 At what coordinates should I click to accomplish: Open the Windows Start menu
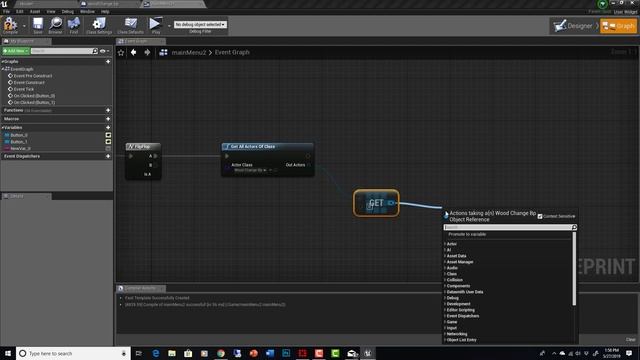coord(8,353)
